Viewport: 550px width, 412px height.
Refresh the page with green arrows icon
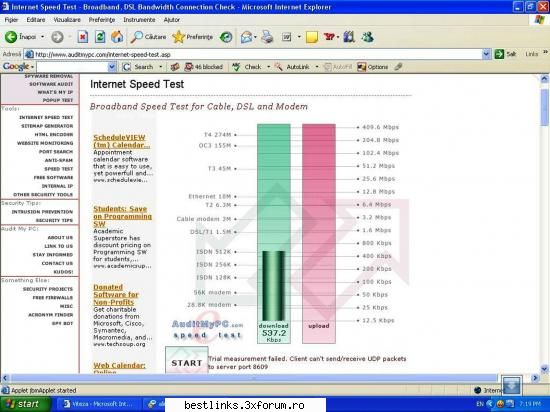(100, 37)
